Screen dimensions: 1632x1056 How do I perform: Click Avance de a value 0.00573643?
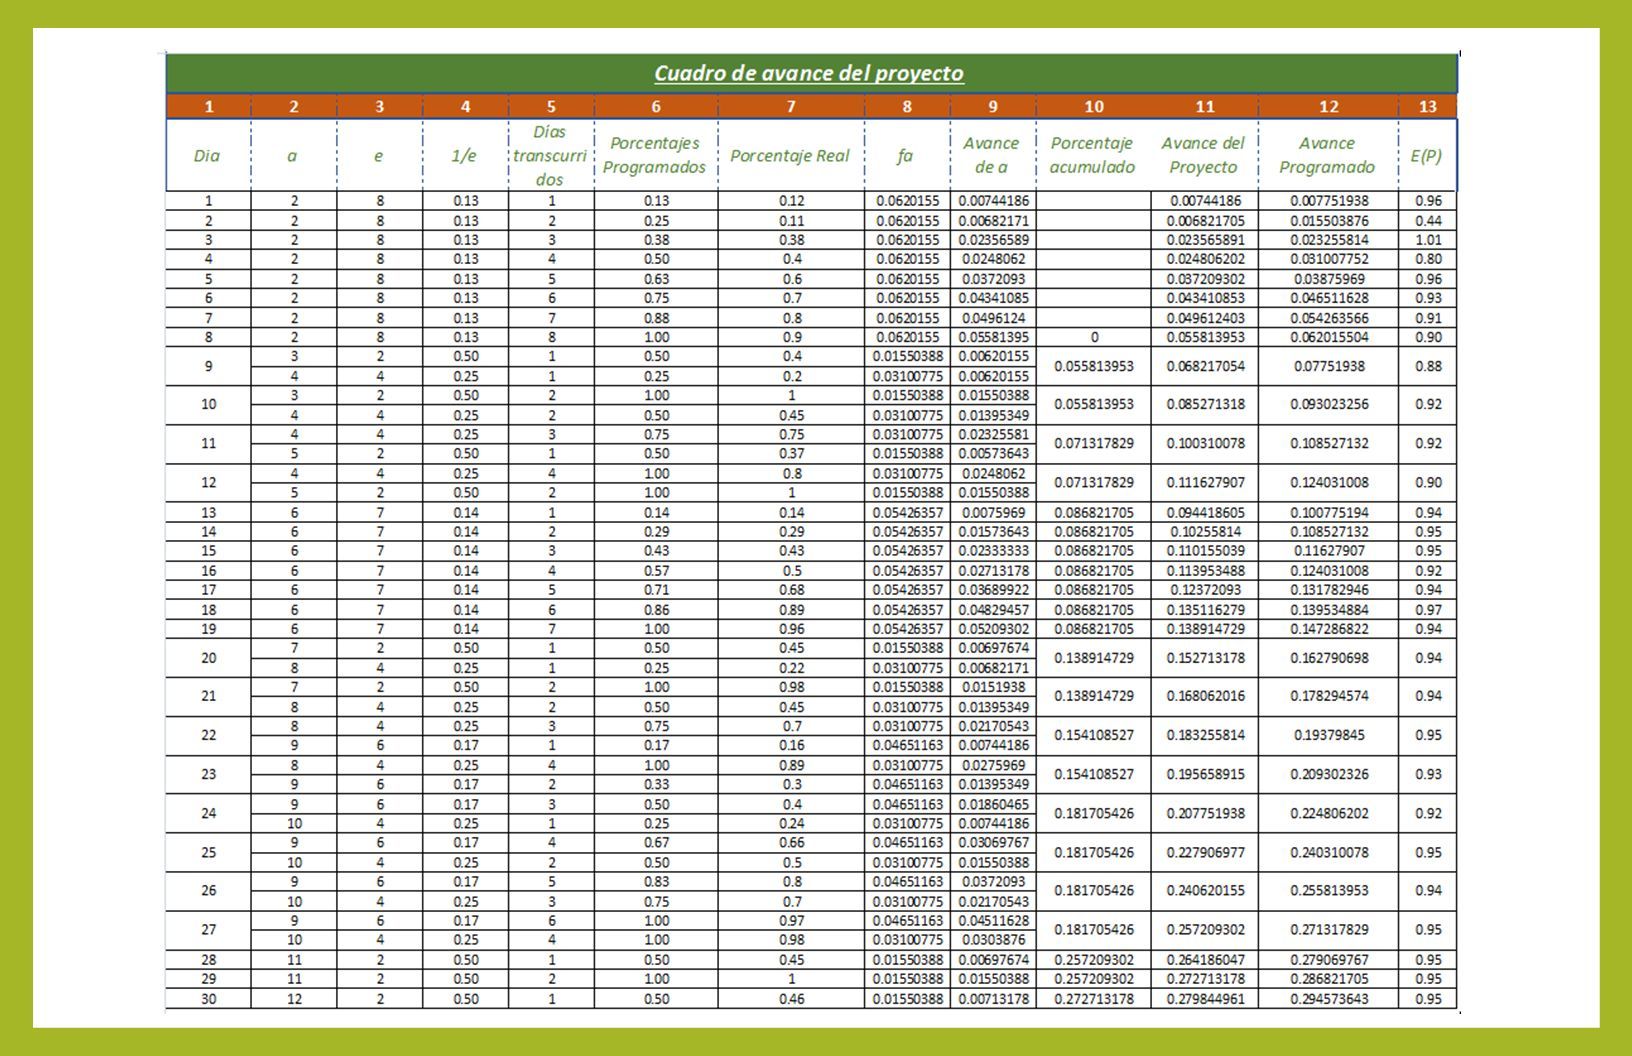[993, 453]
